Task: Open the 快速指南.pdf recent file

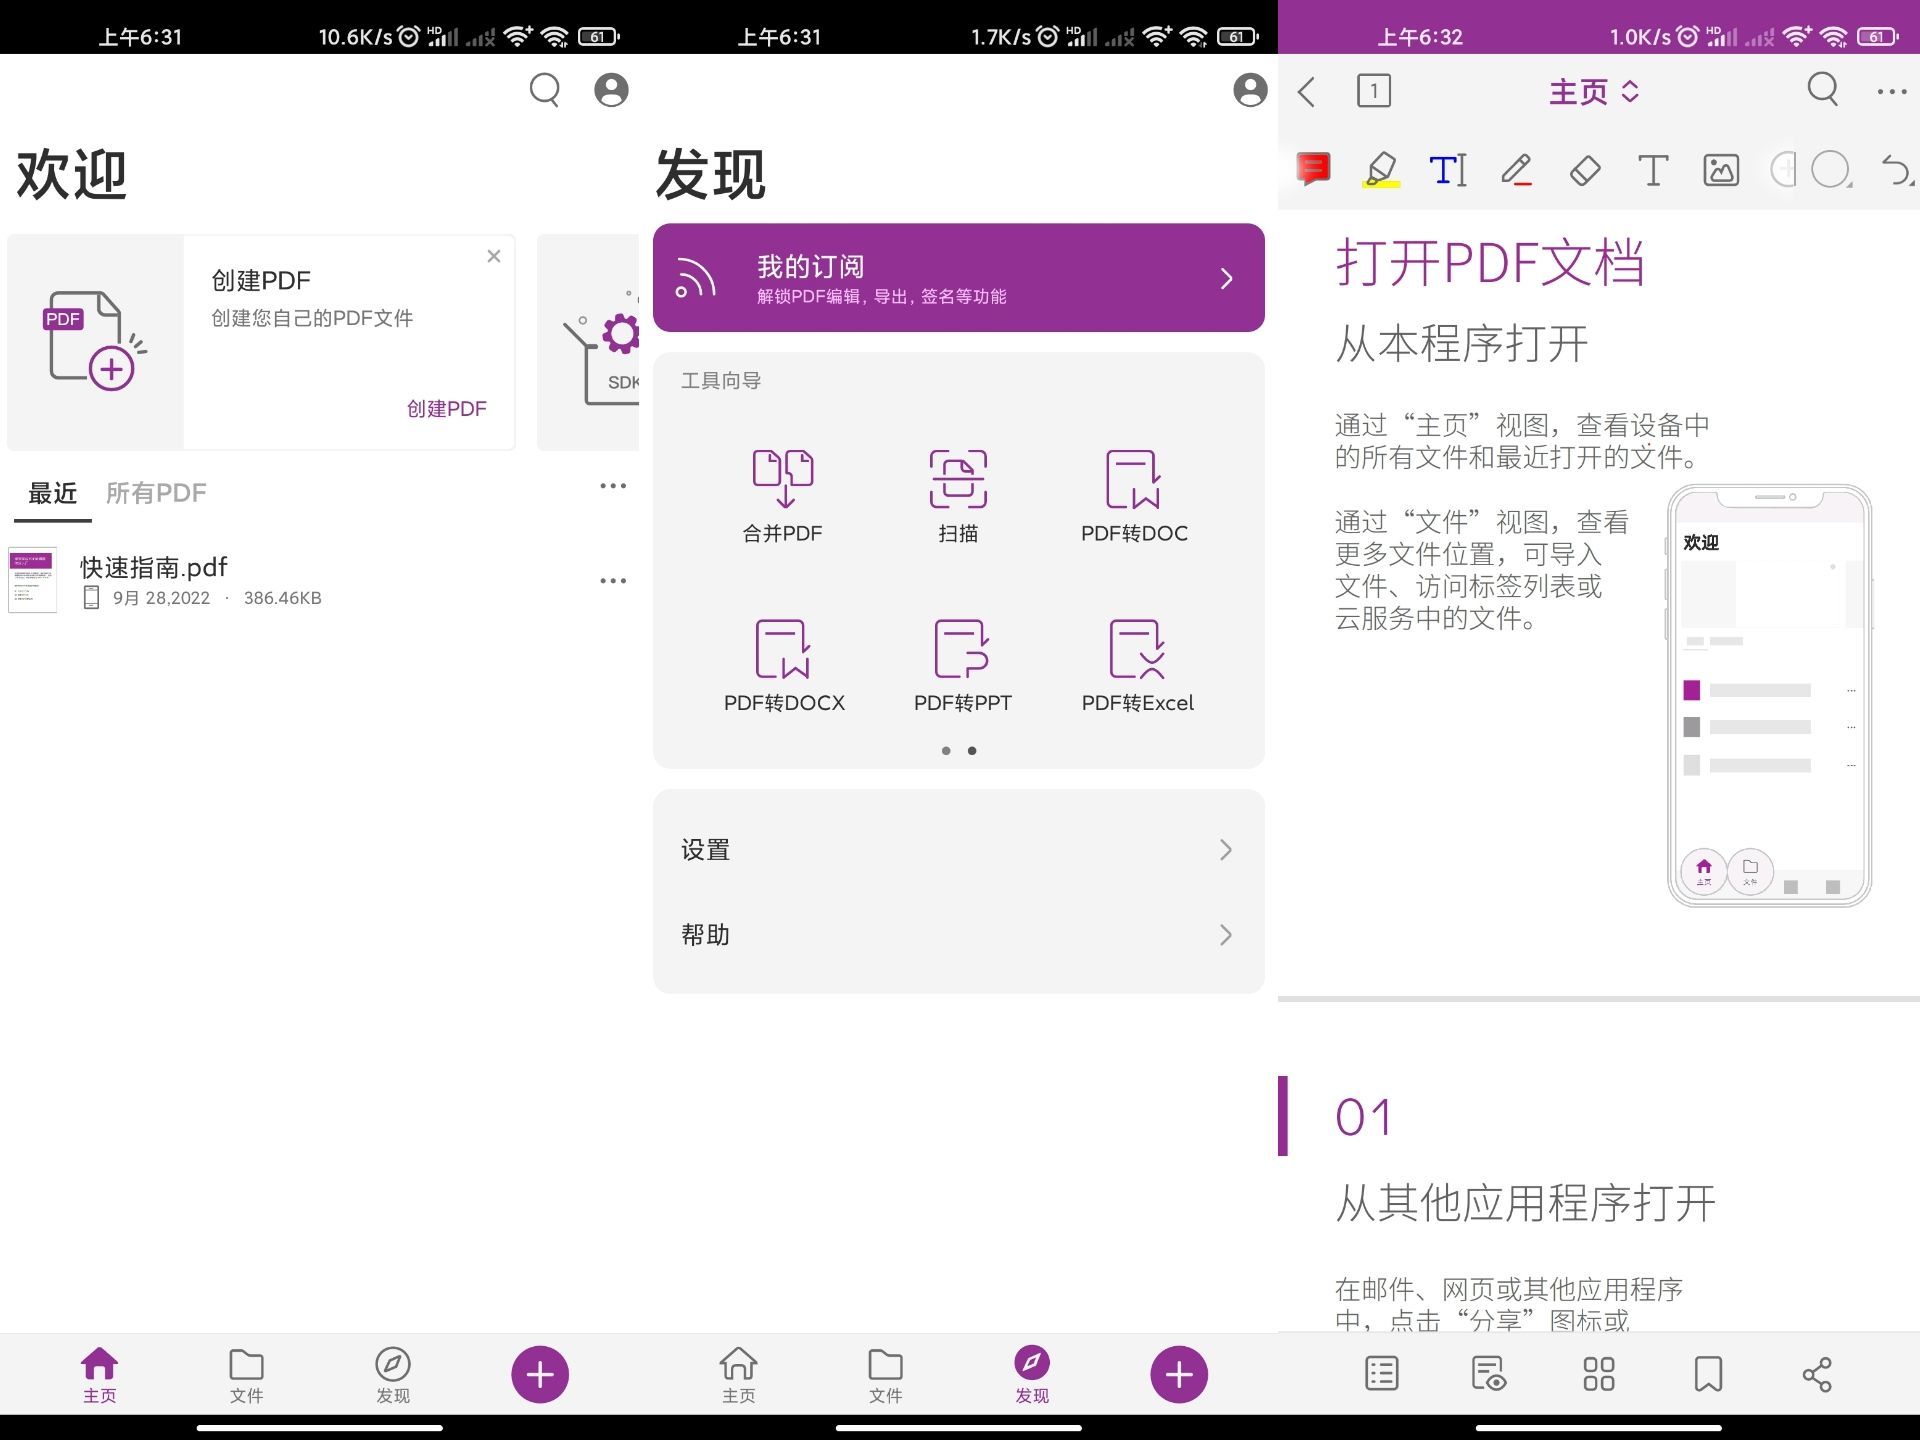Action: pyautogui.click(x=152, y=567)
